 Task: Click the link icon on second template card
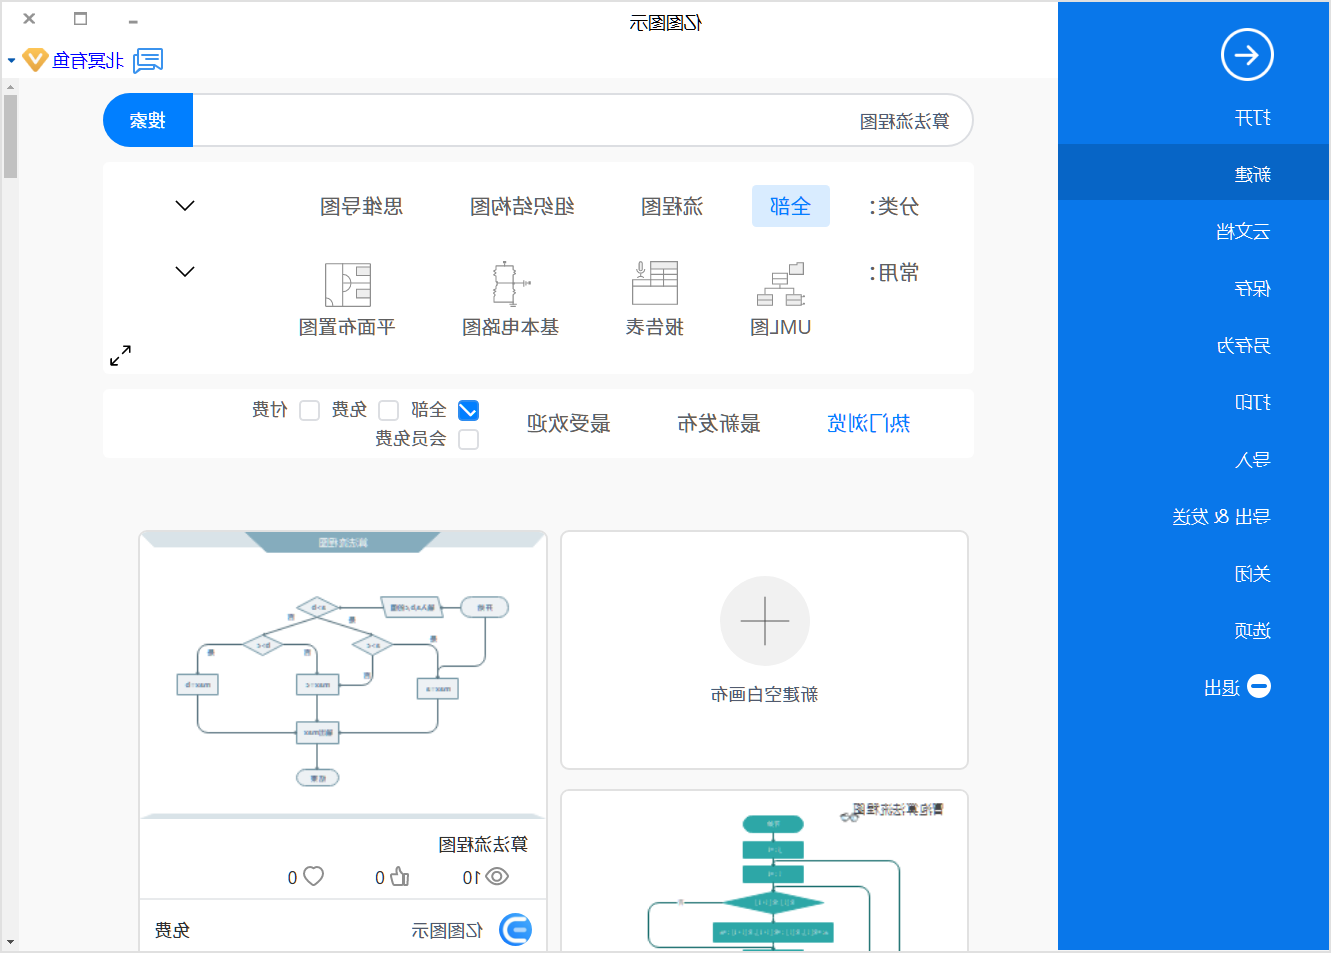click(x=849, y=817)
